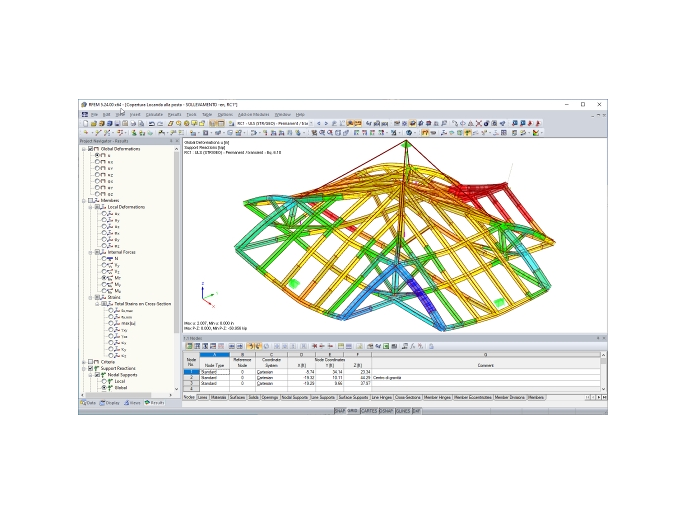Toggle the Global Deformations checkbox
Viewport: 686px width, 514px height.
pos(91,149)
